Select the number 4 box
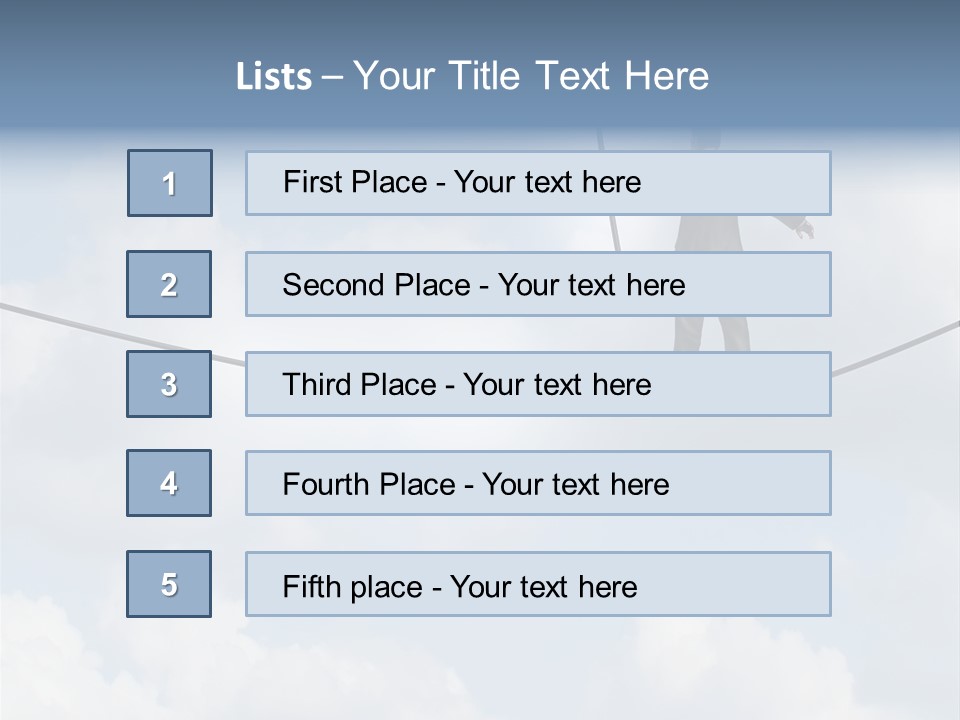The height and width of the screenshot is (720, 960). (x=169, y=483)
